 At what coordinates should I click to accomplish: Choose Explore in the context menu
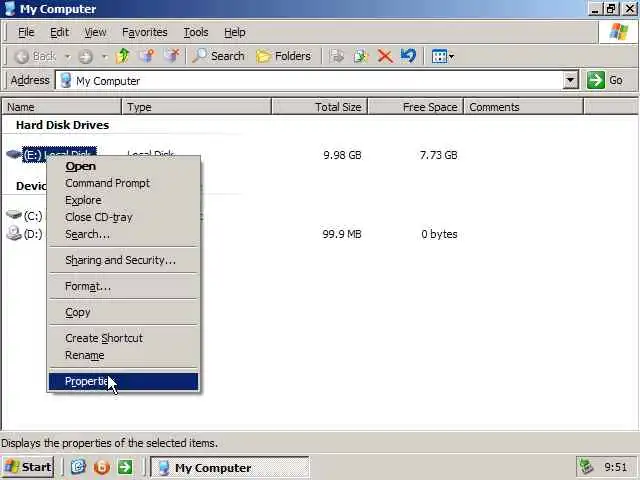pyautogui.click(x=123, y=200)
